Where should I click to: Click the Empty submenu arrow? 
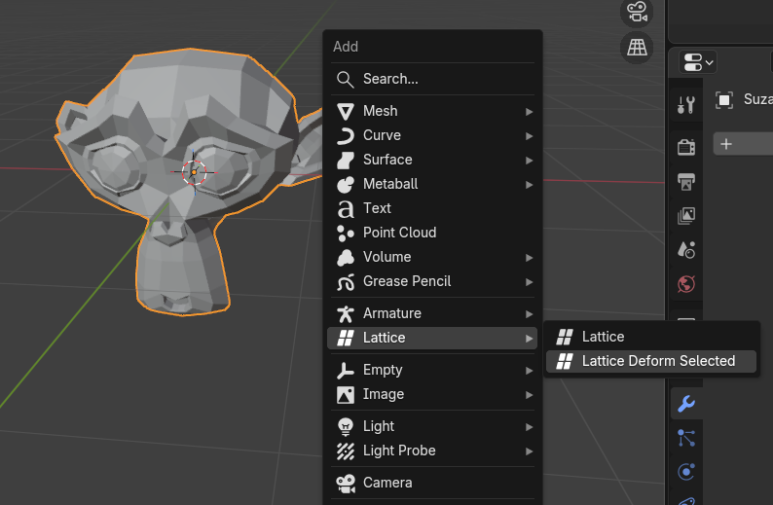point(529,371)
